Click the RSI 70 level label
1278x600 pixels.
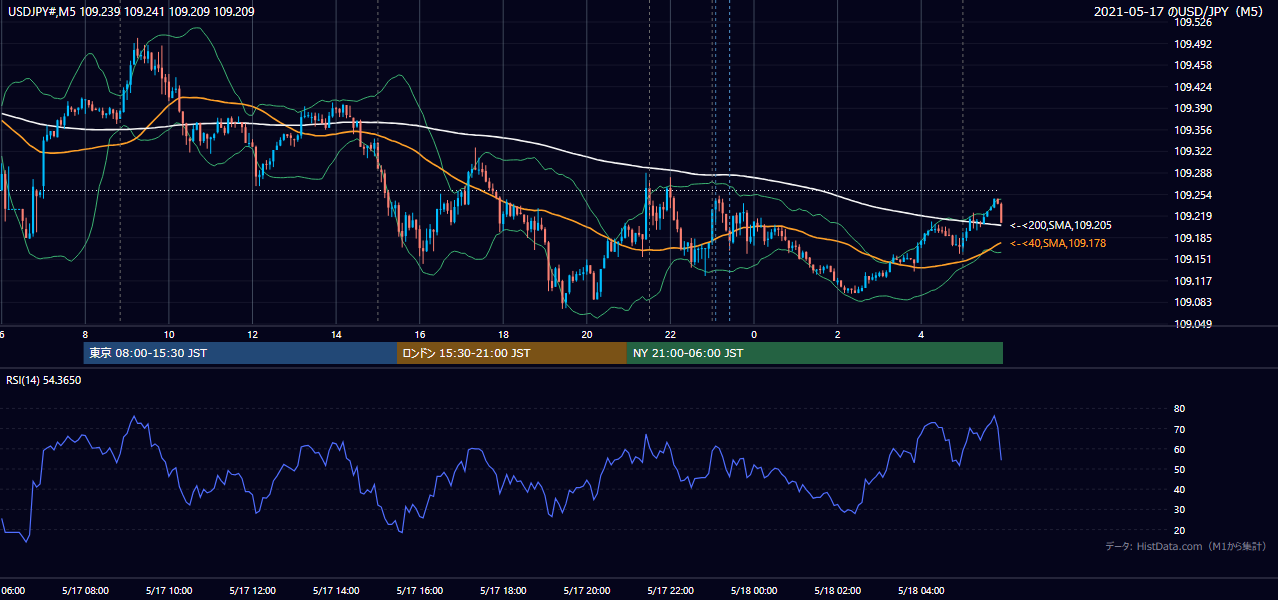(1179, 429)
